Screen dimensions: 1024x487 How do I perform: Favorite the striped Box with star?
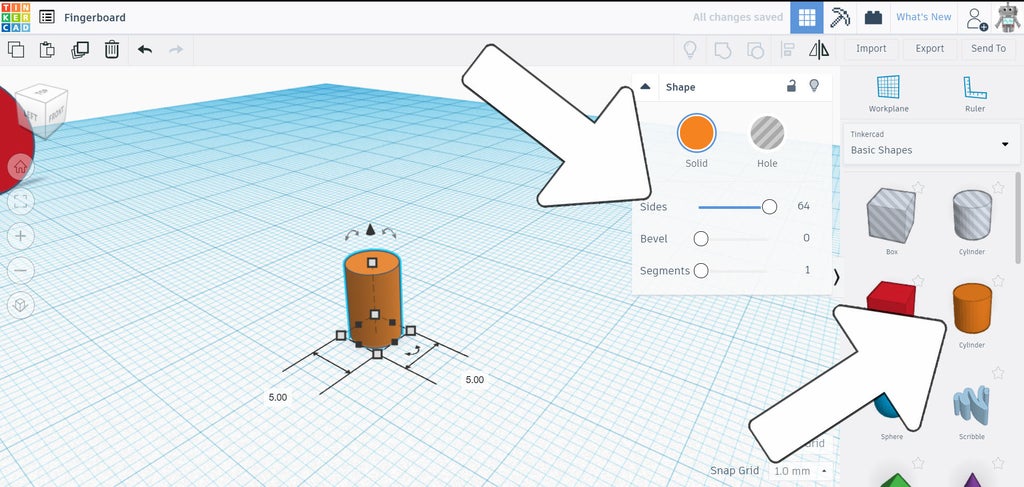click(918, 187)
